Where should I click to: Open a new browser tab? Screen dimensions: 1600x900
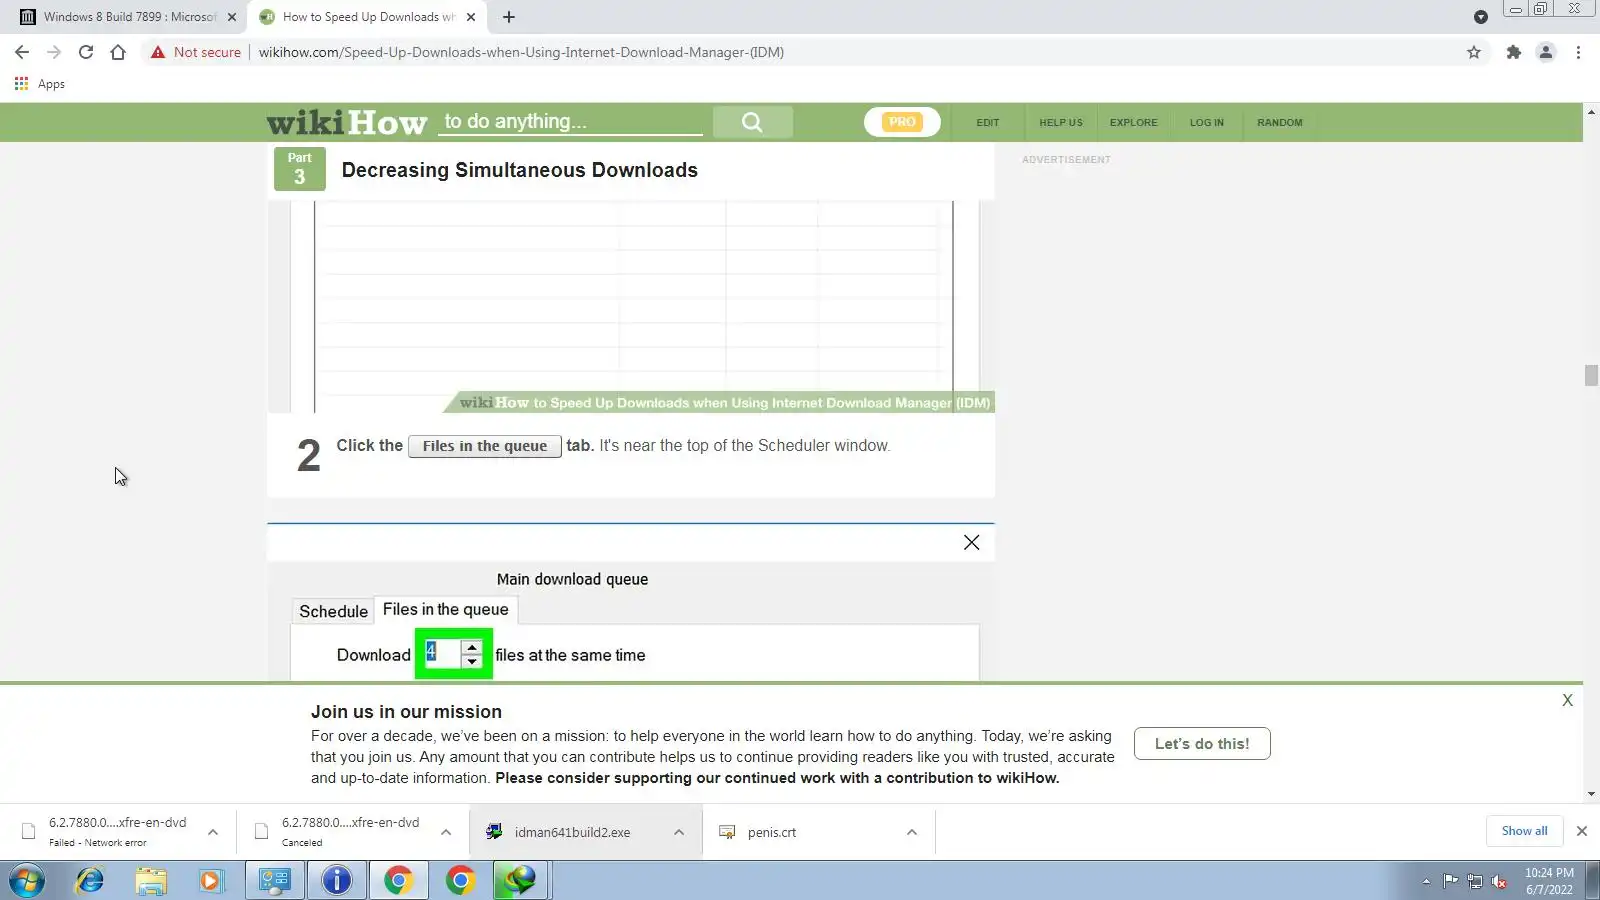click(x=509, y=17)
